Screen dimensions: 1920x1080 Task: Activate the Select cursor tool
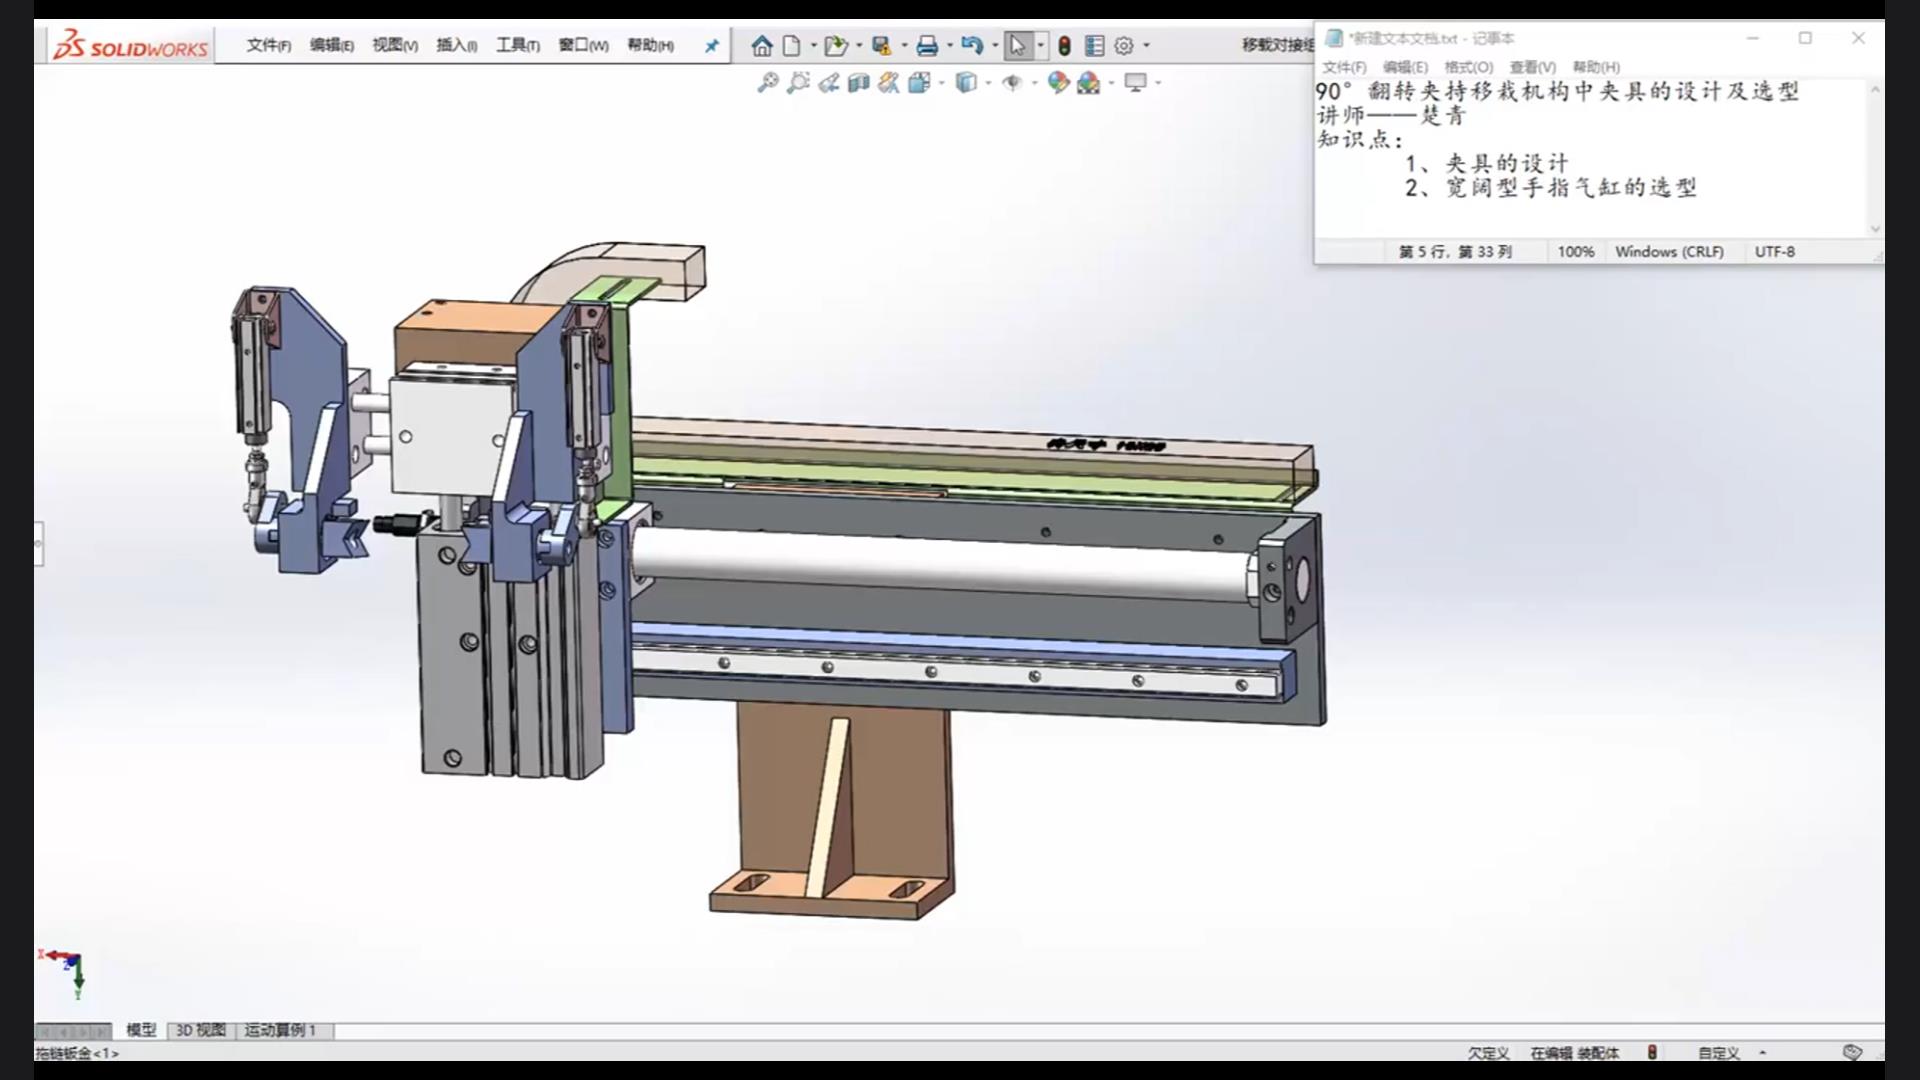1018,46
